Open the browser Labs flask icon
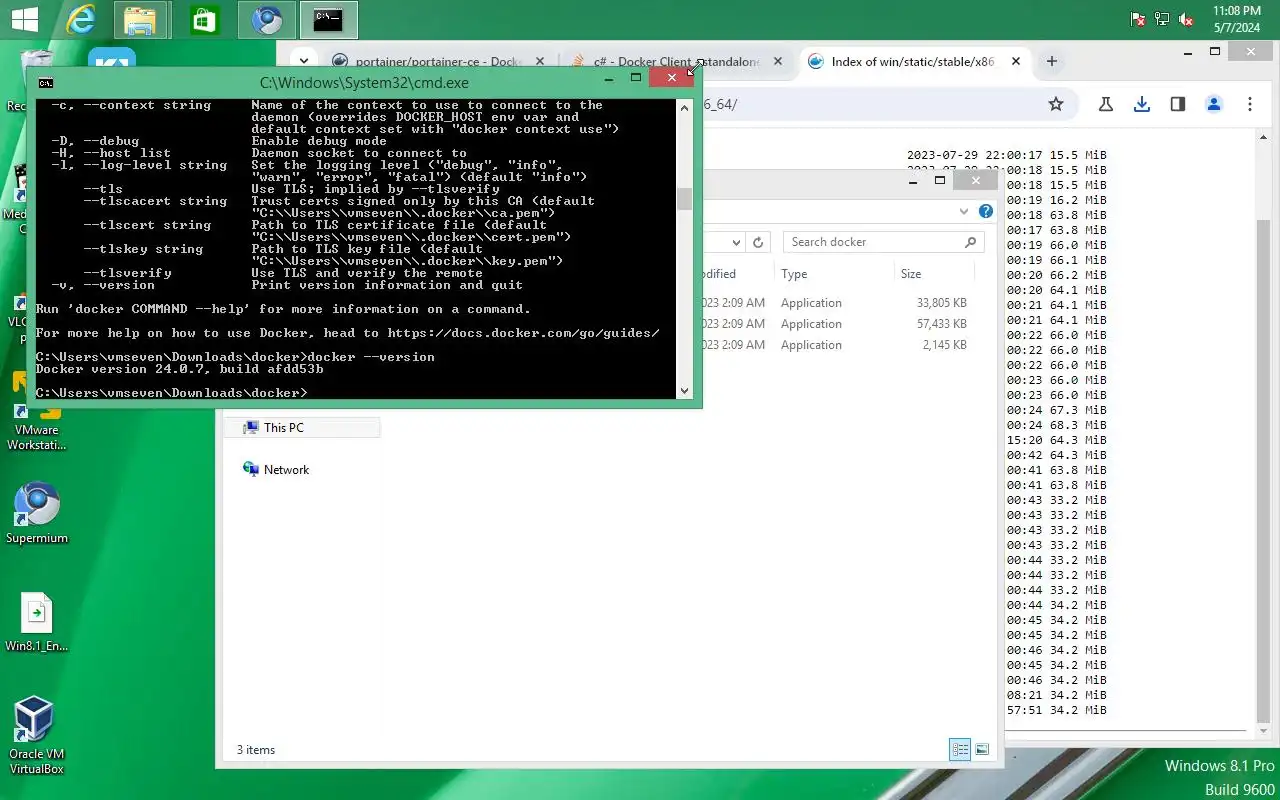 tap(1106, 104)
